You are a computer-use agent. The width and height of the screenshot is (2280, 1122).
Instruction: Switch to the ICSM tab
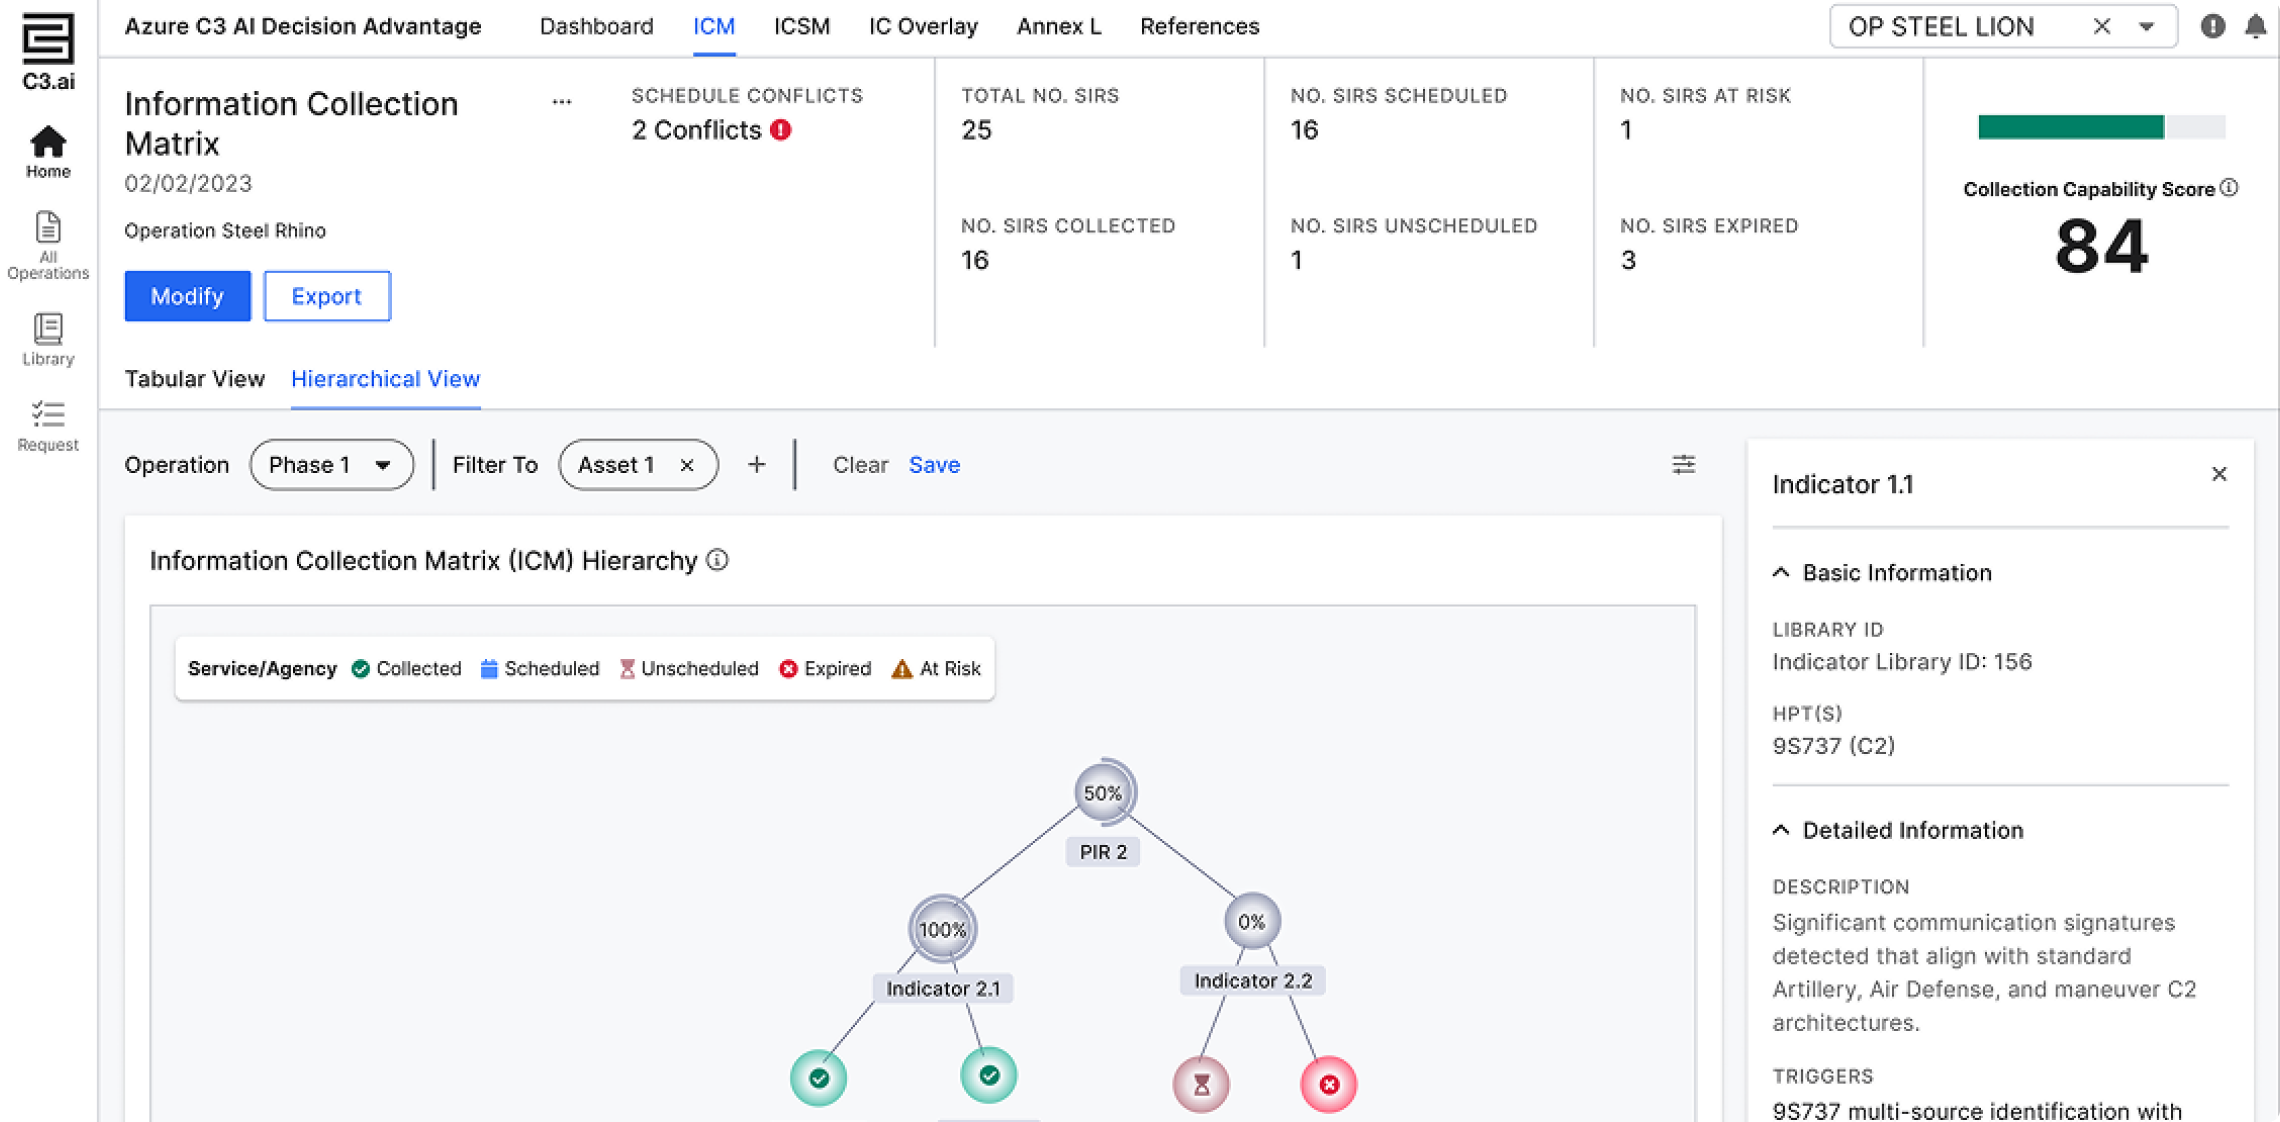point(802,27)
